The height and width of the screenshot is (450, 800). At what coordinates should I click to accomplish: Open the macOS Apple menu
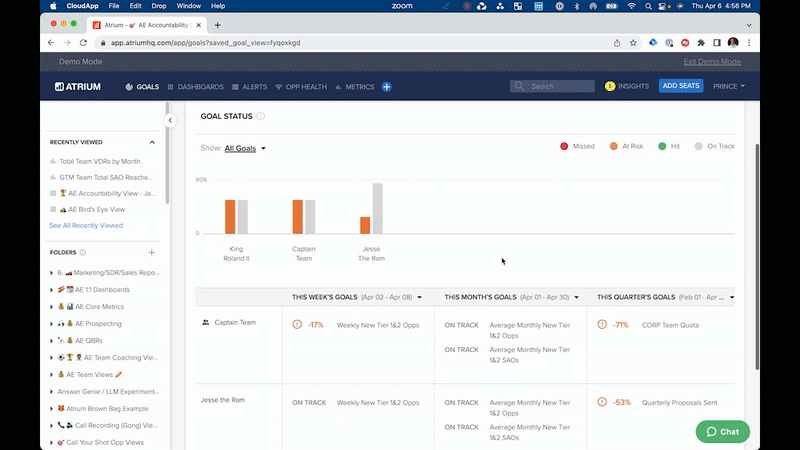(x=54, y=6)
